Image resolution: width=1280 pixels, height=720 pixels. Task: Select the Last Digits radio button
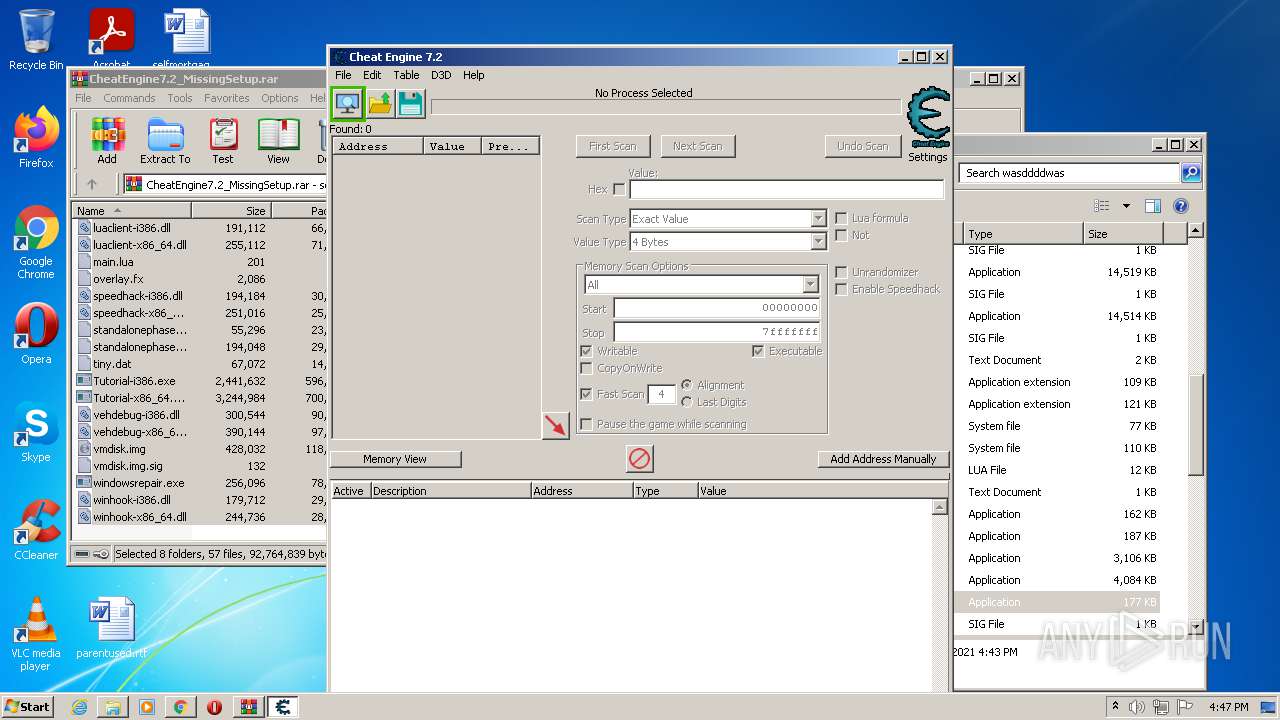click(686, 402)
